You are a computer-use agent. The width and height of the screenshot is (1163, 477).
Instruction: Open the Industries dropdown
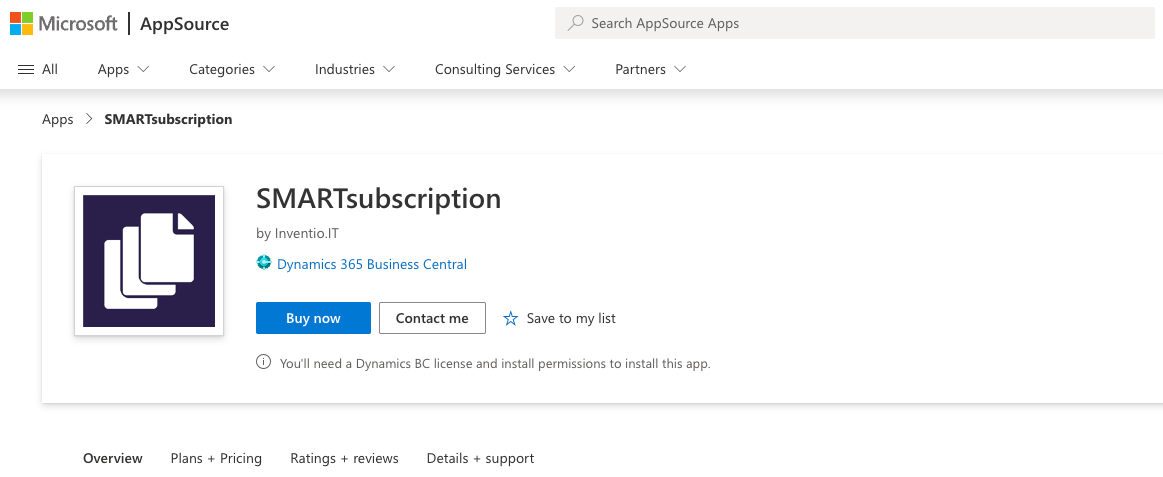point(355,69)
